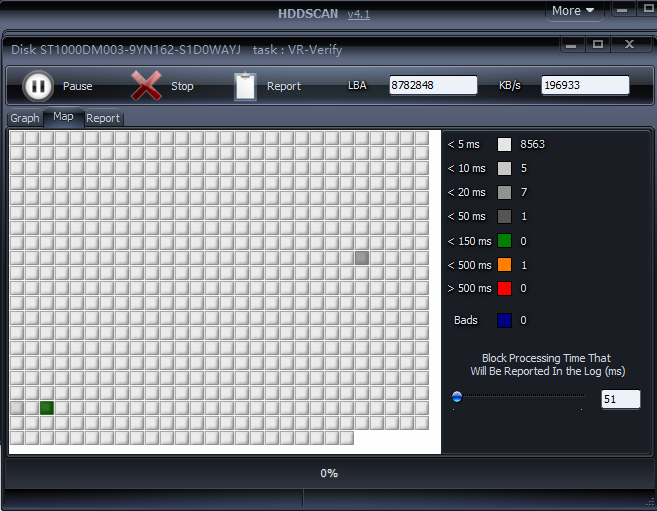This screenshot has height=511, width=657.
Task: Click the green block in the map
Action: point(47,408)
